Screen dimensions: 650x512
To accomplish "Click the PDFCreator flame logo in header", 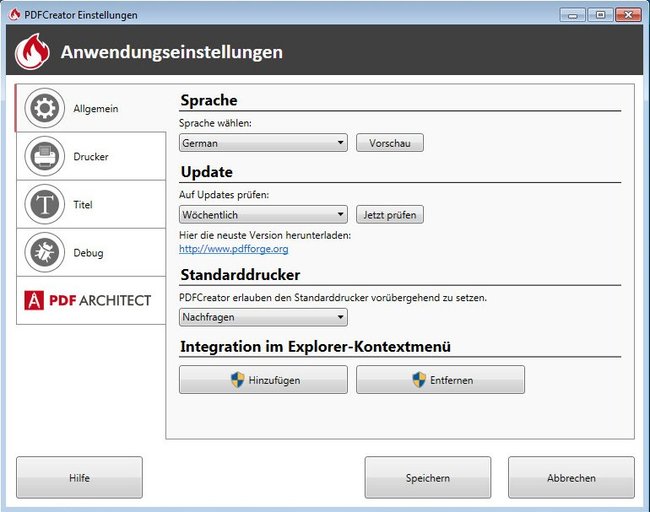I will (x=32, y=51).
